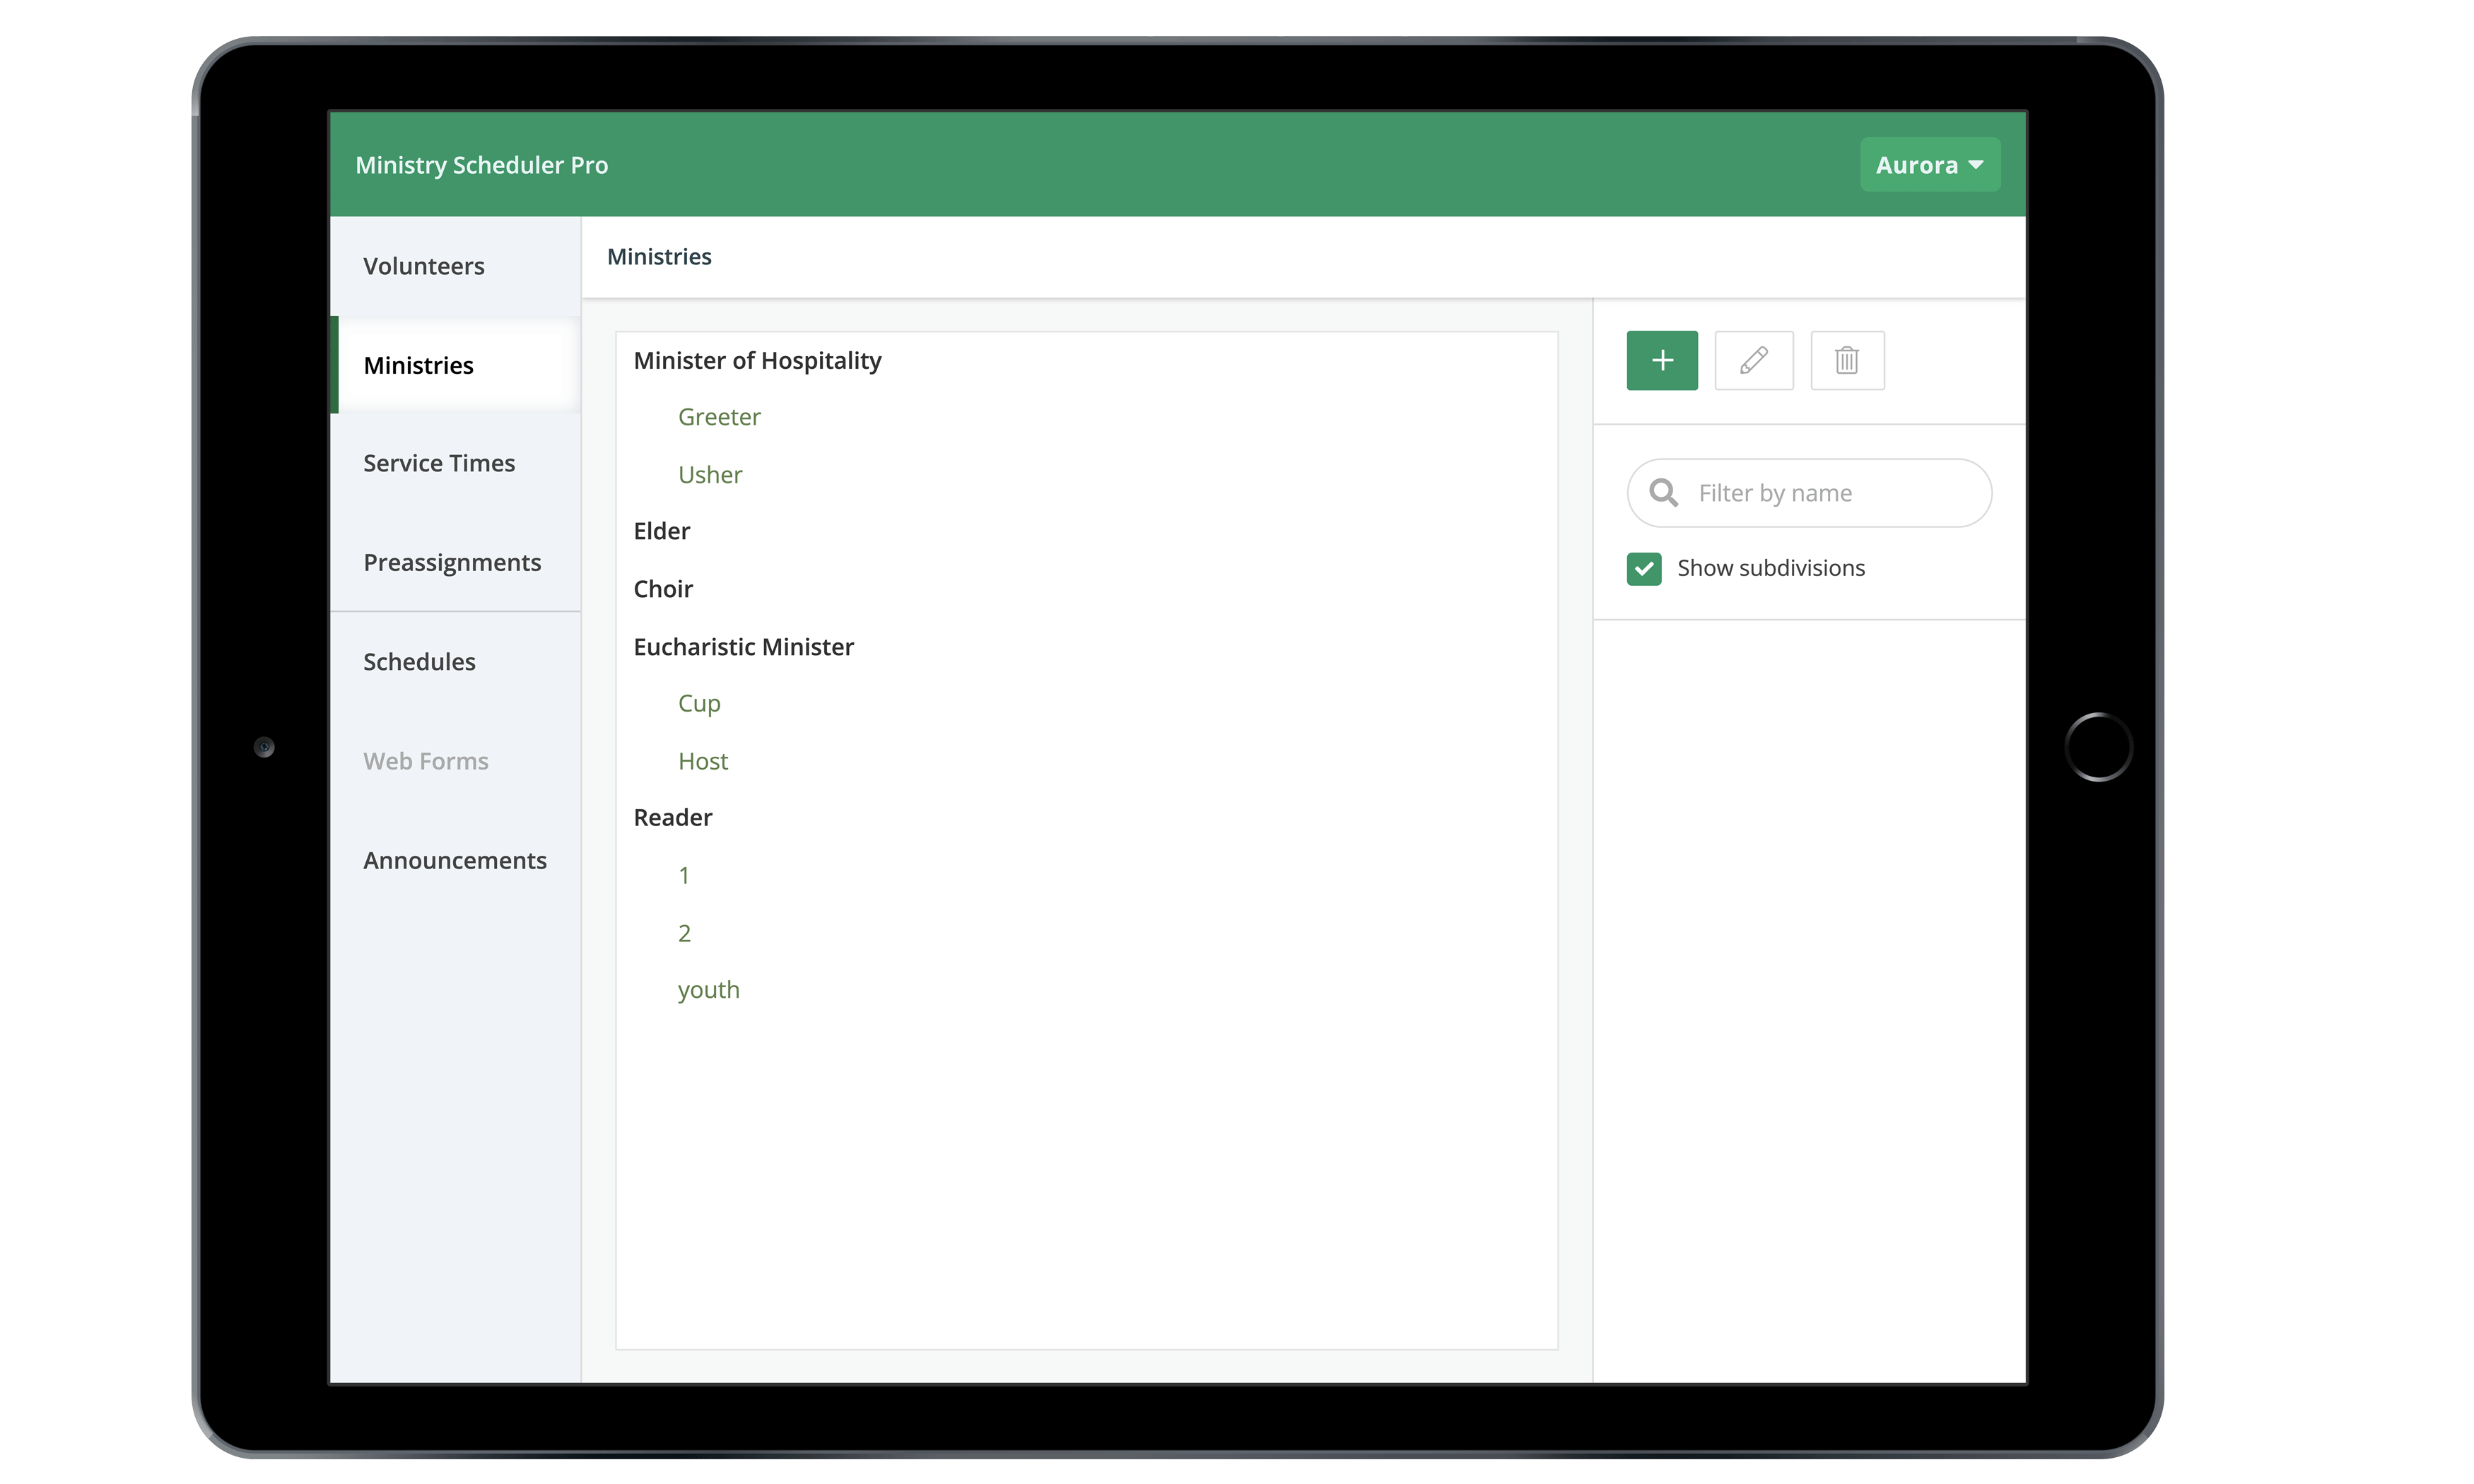Viewport: 2474px width, 1484px height.
Task: Select the youth subdivision under Reader
Action: 708,990
